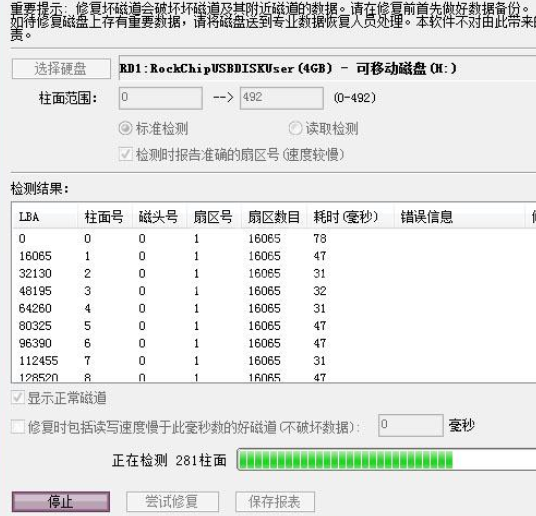This screenshot has width=536, height=516.
Task: Sort by the 磁头号 column header
Action: pos(159,217)
